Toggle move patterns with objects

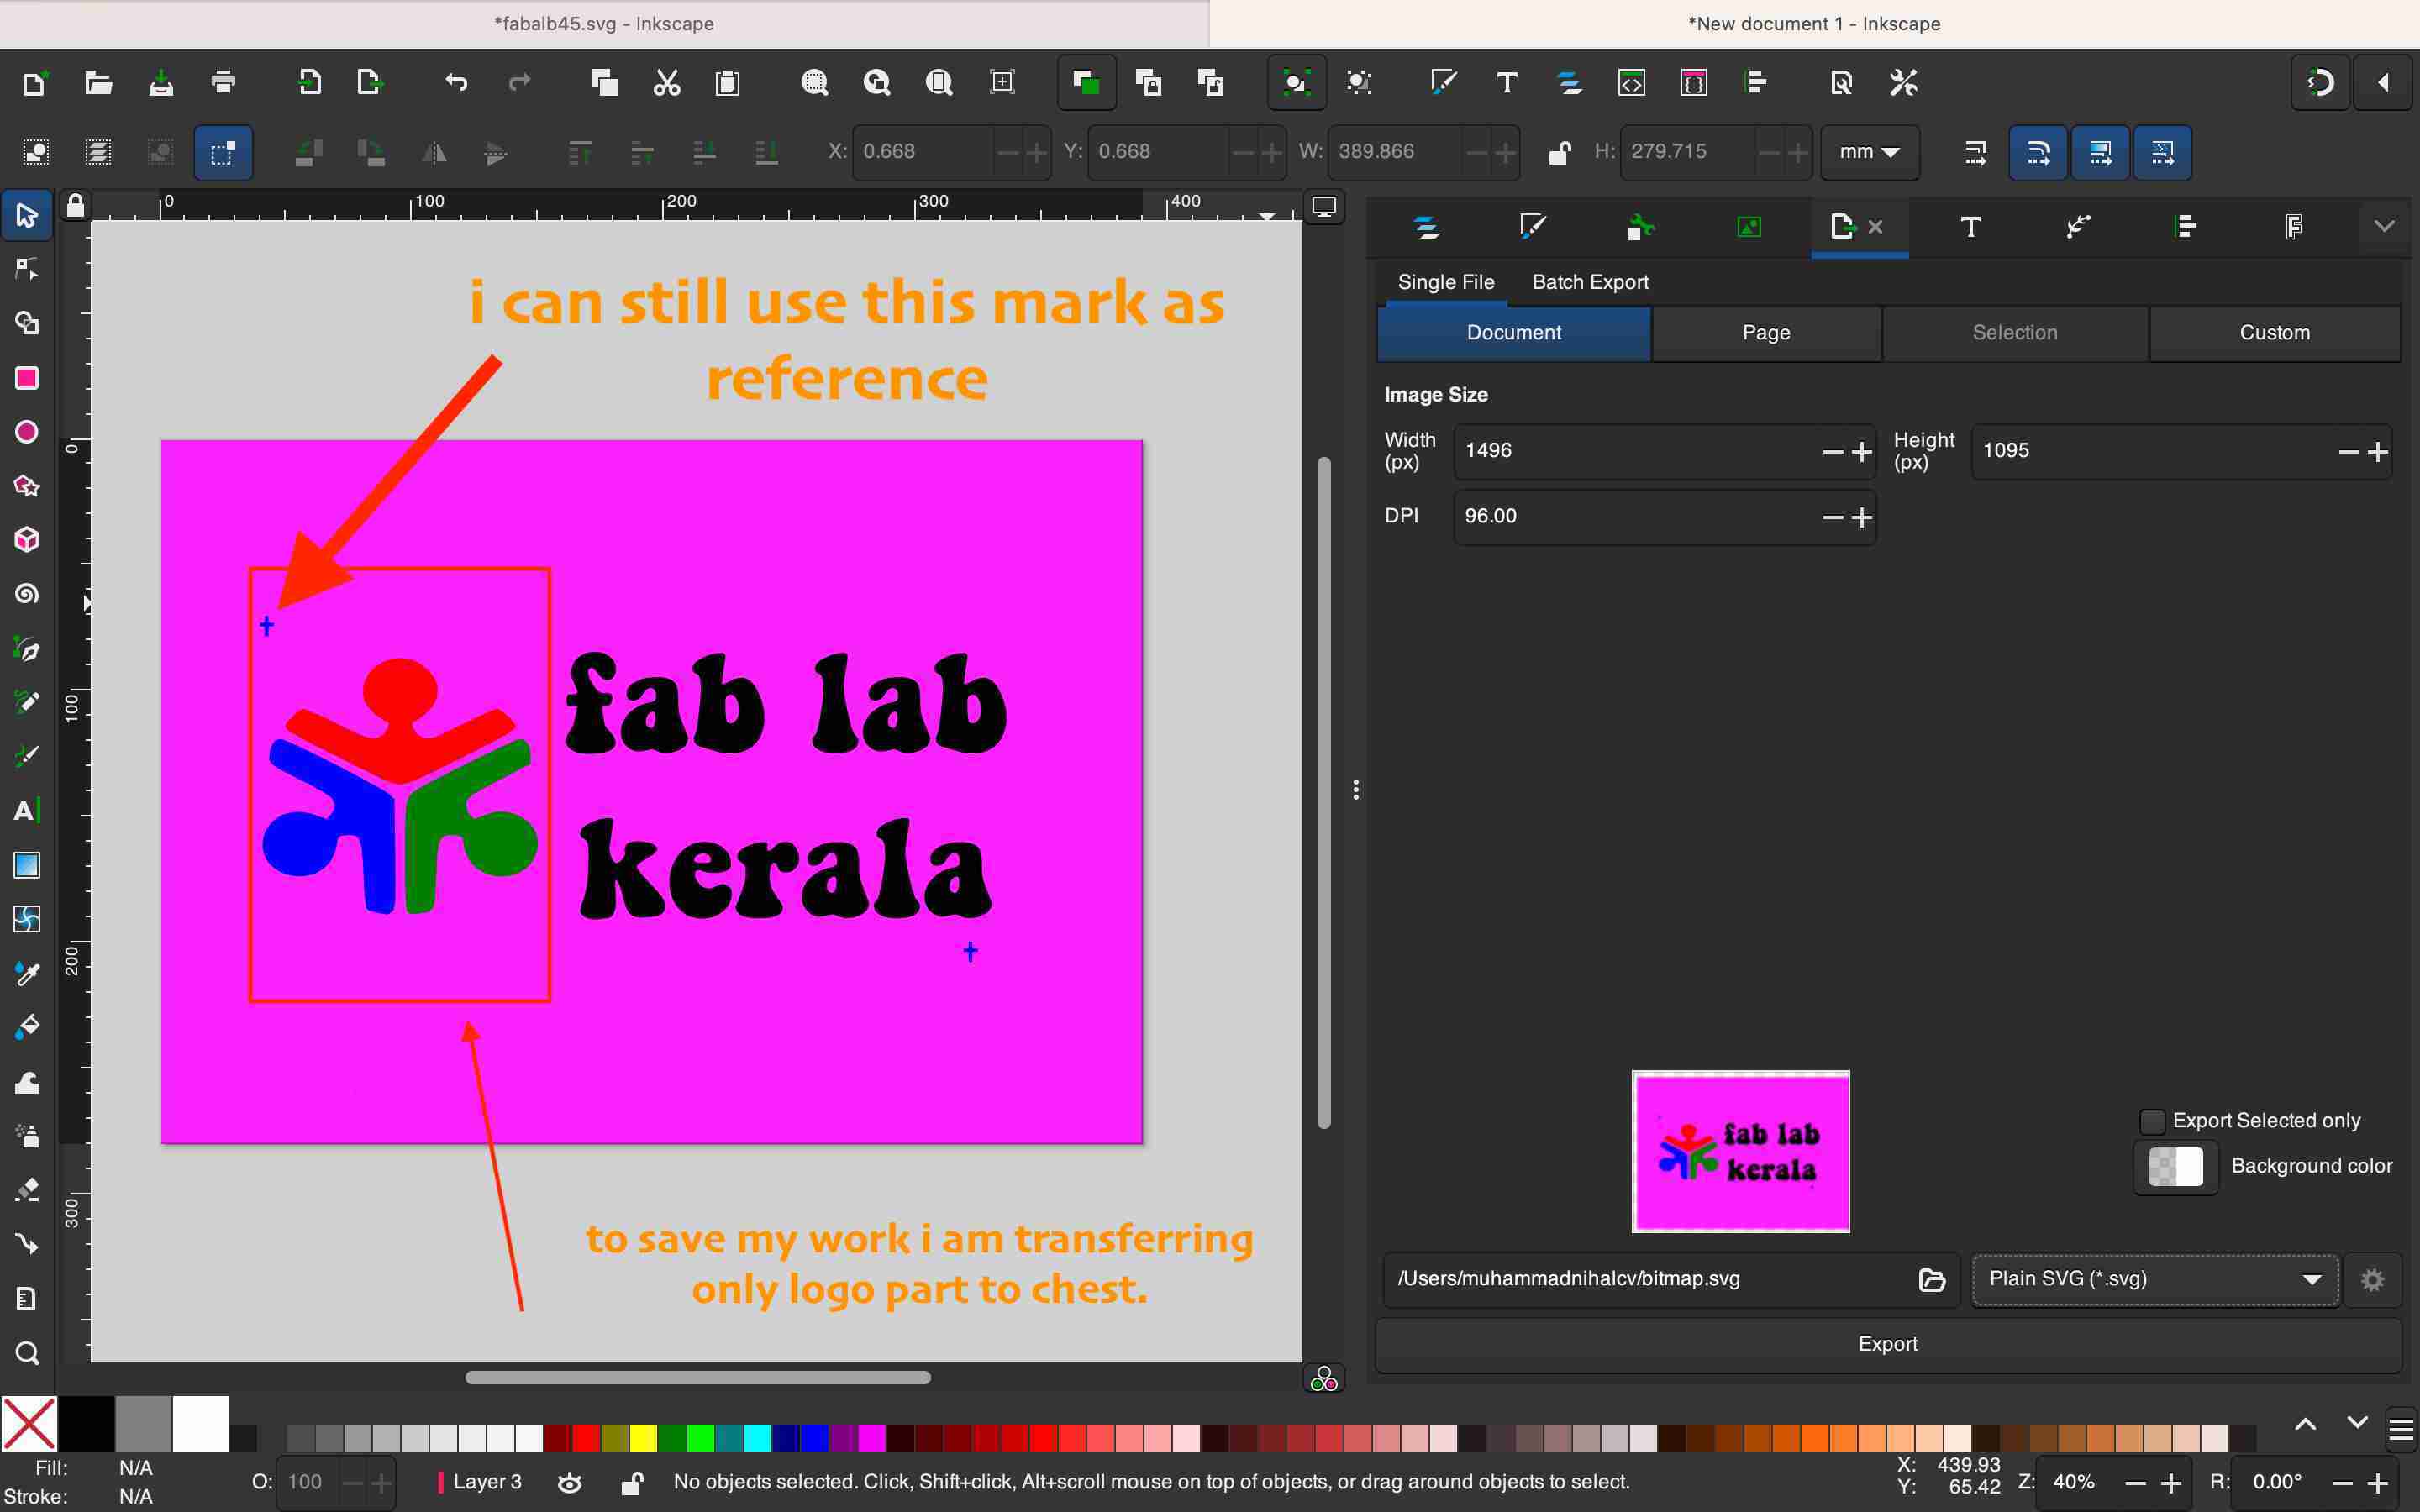tap(2162, 152)
